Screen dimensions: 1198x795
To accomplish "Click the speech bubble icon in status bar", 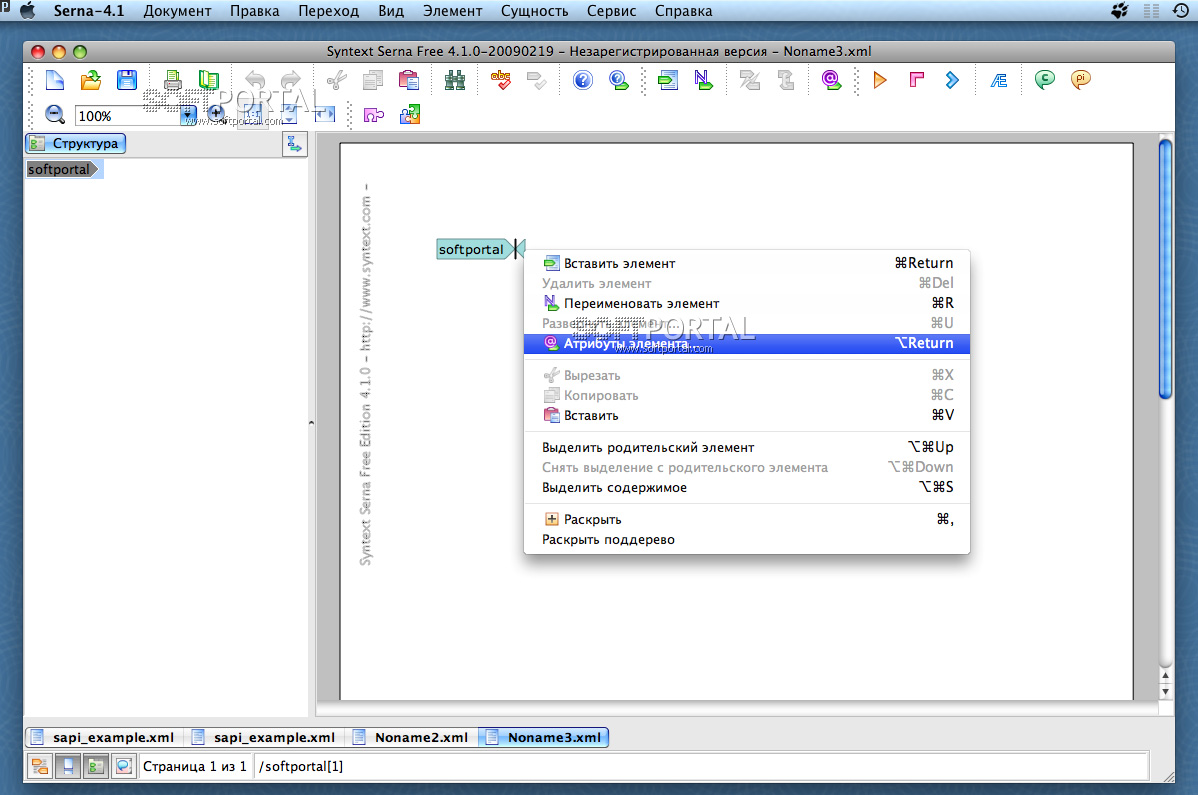I will (x=124, y=766).
